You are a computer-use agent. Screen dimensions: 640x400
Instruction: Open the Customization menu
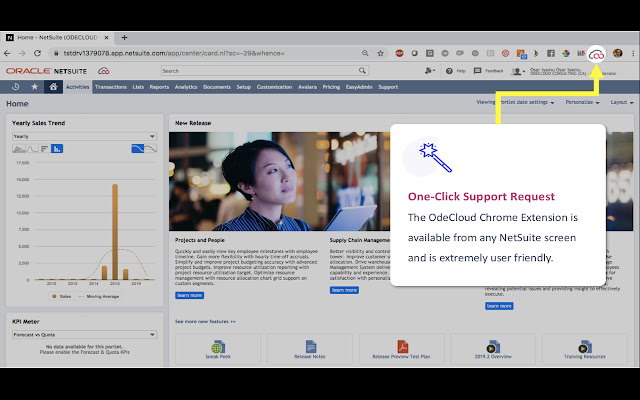click(x=274, y=87)
